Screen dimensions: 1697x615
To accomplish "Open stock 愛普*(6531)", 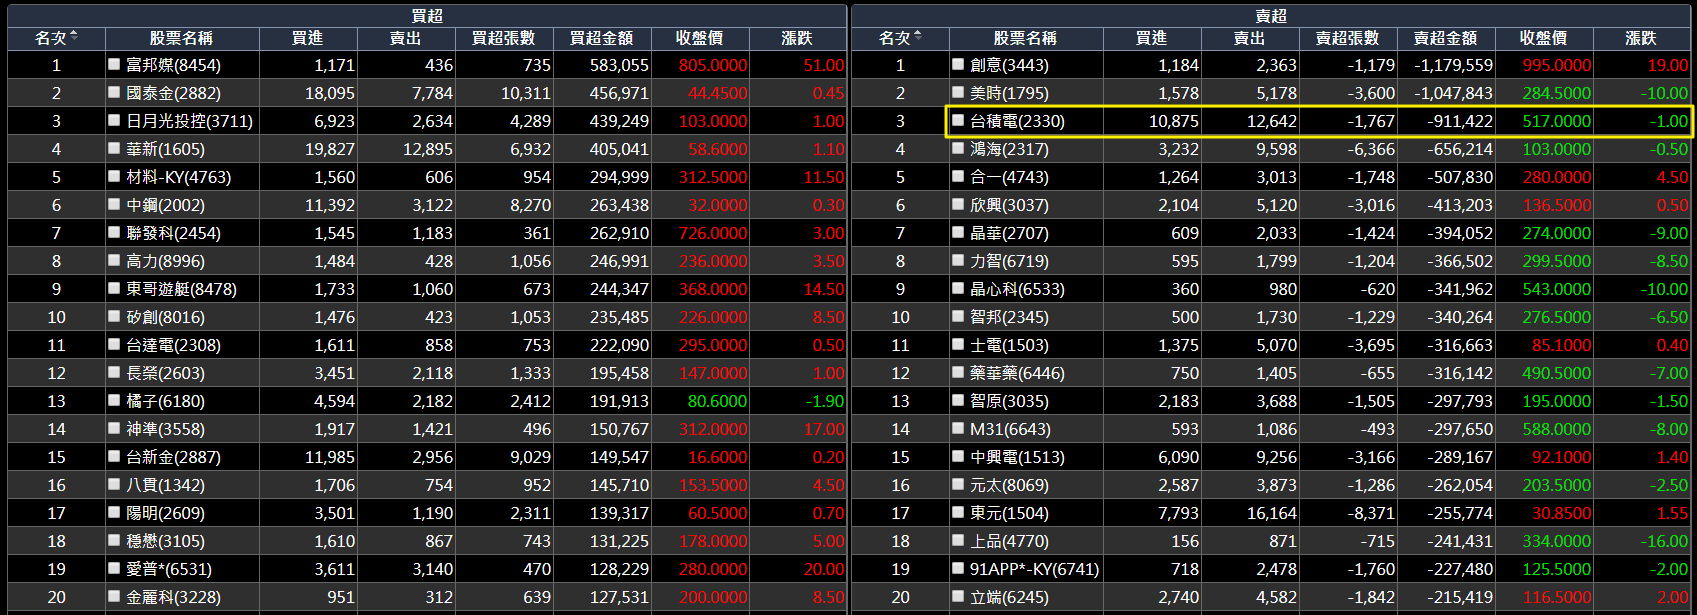I will 169,569.
